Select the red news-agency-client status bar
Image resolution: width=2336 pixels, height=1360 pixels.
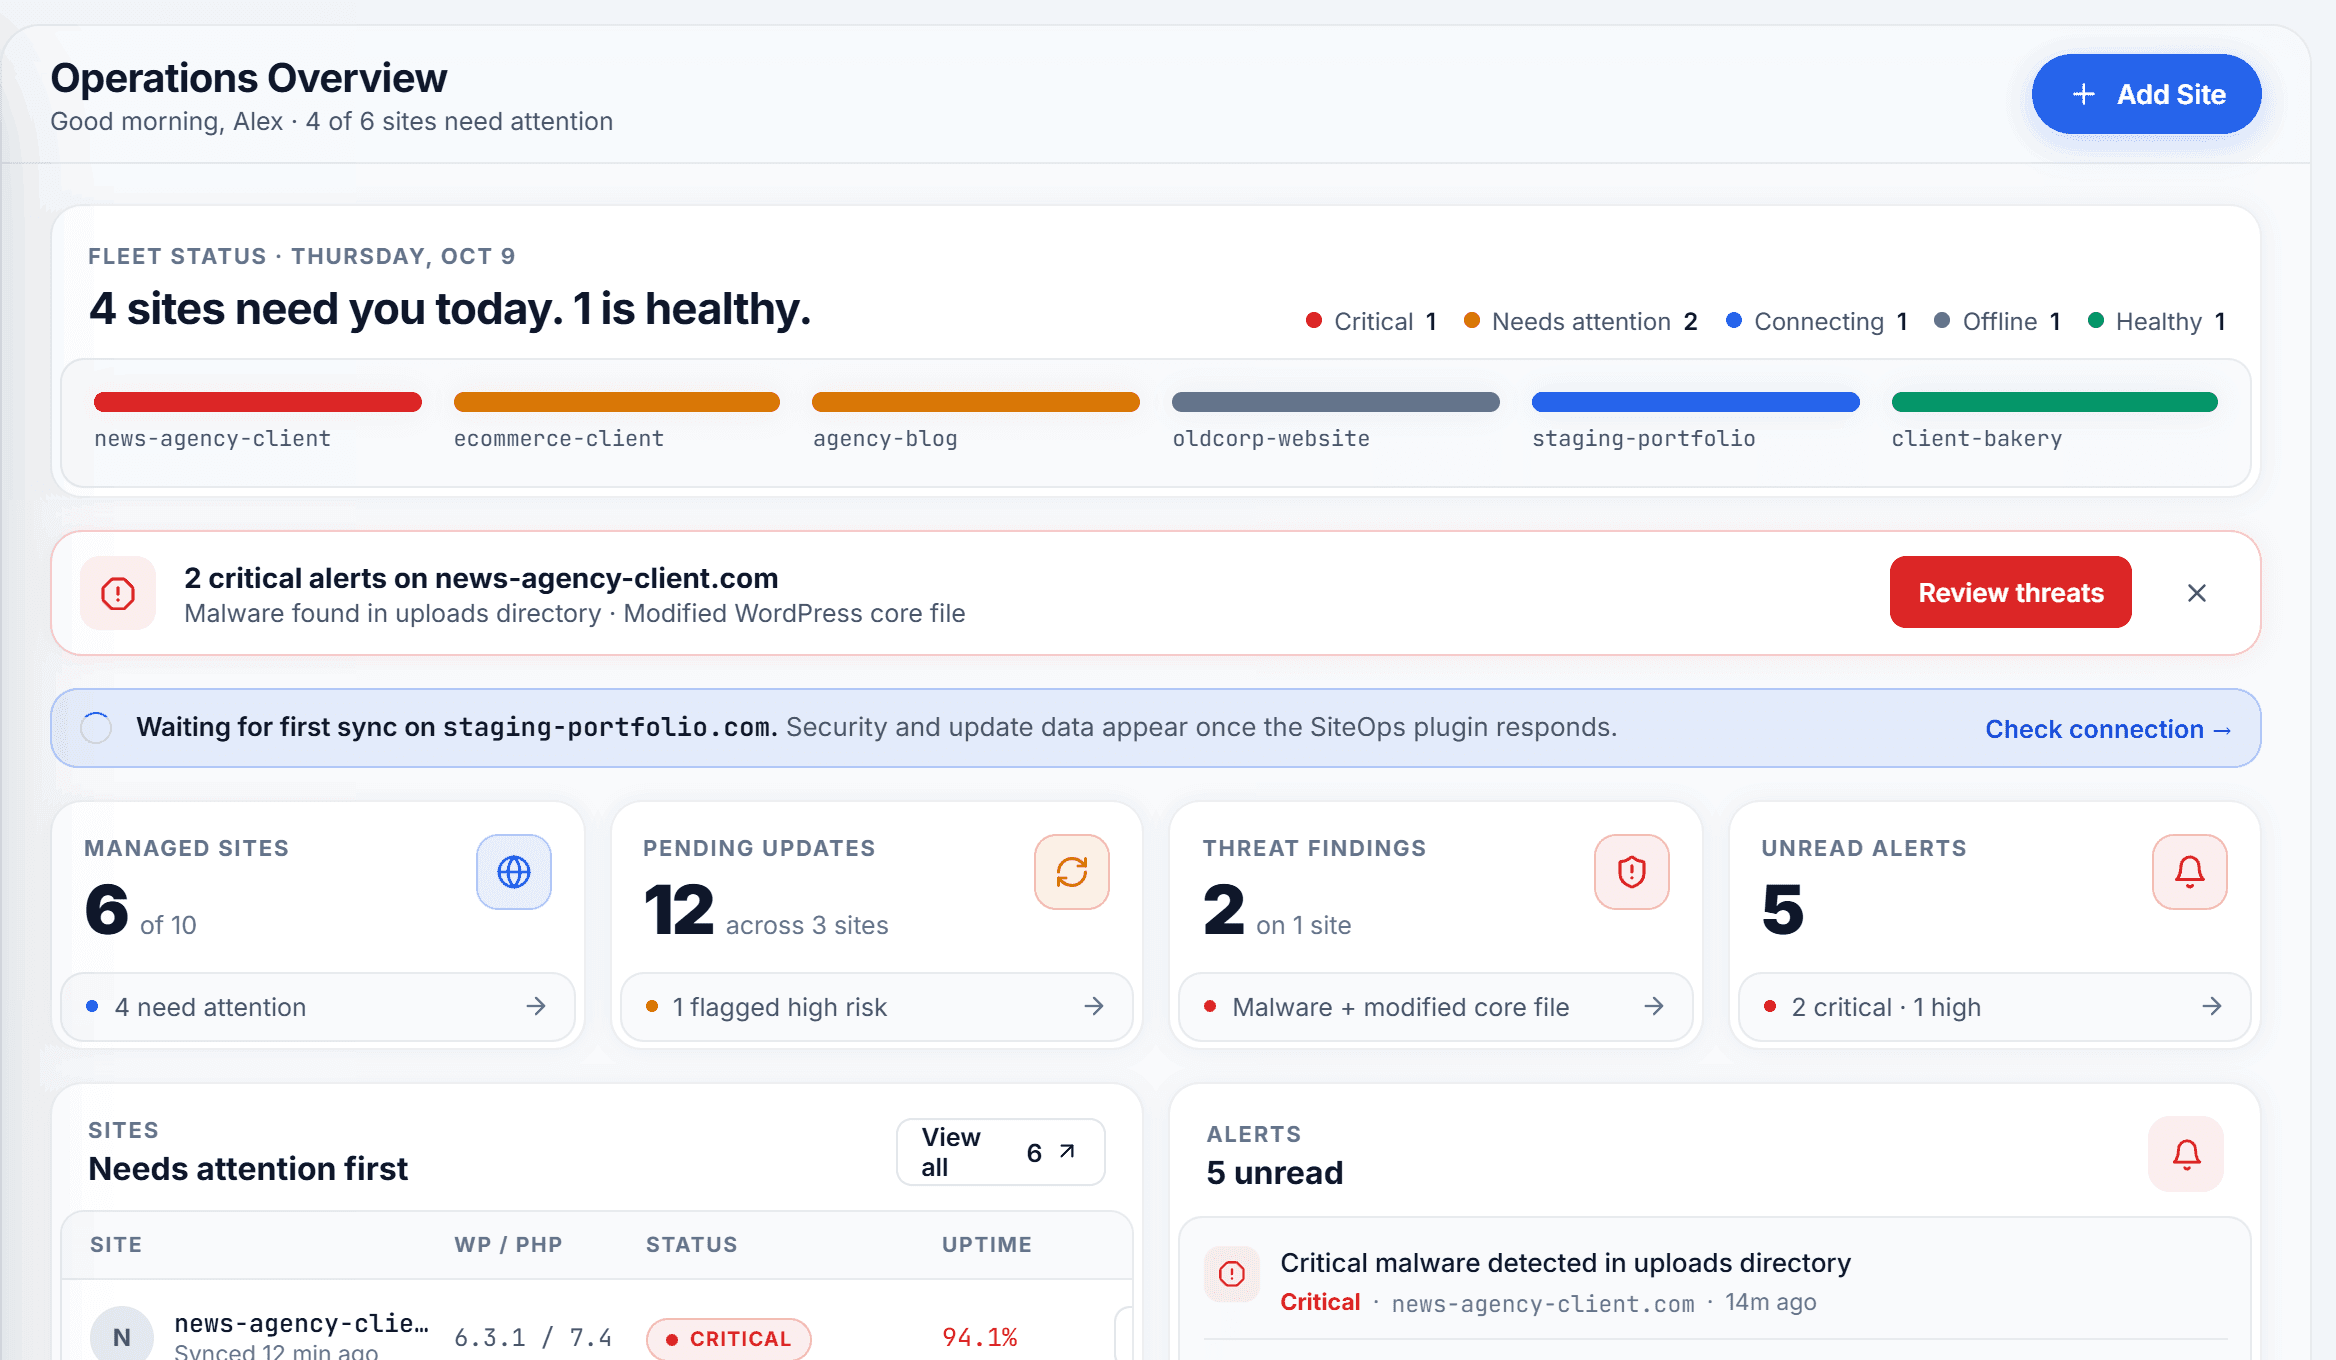click(x=258, y=402)
